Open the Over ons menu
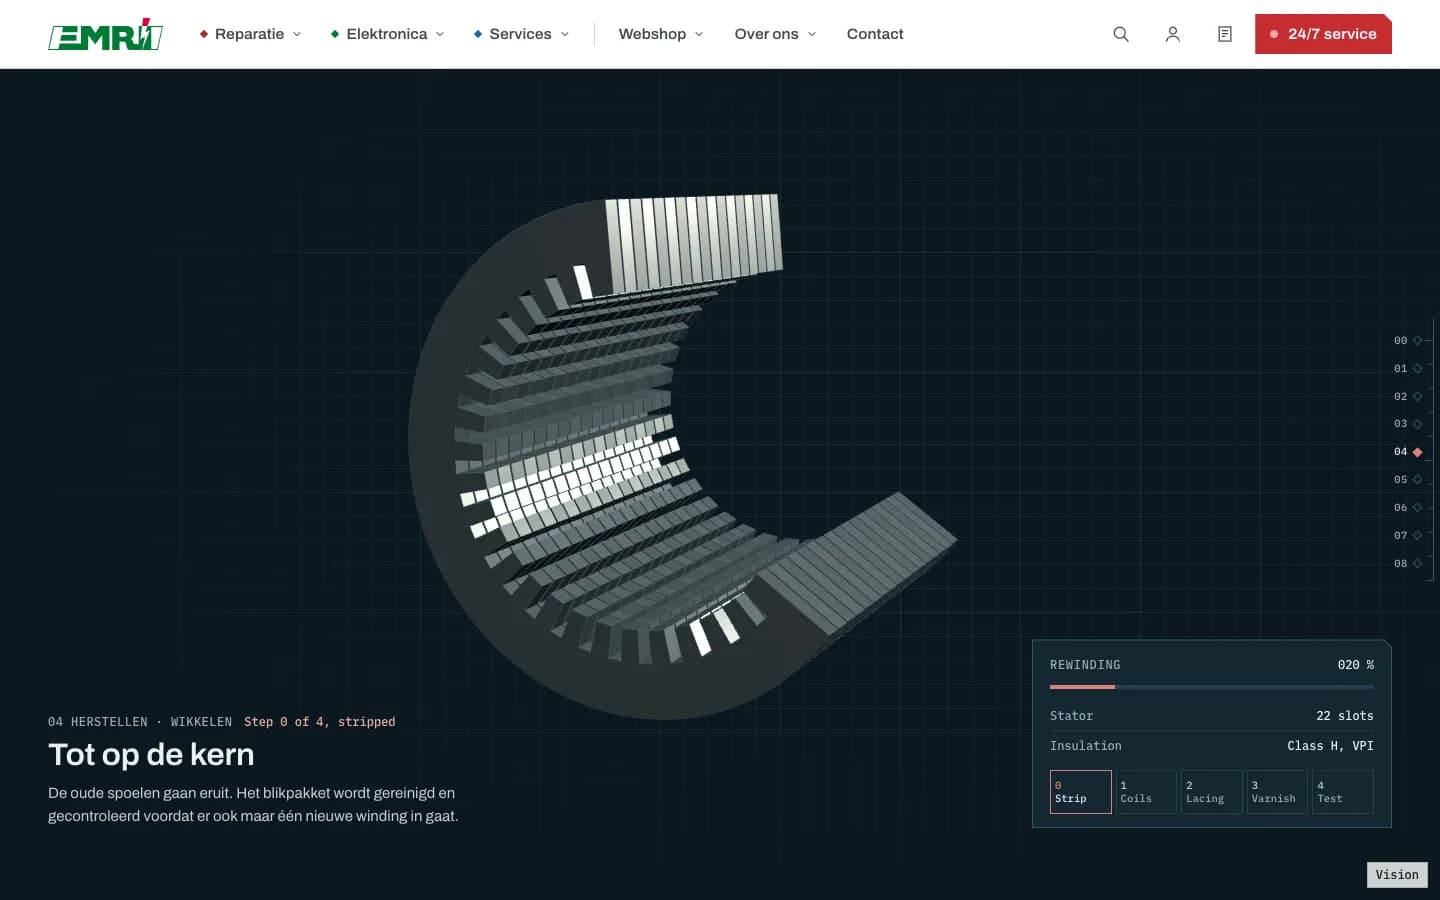 [775, 34]
